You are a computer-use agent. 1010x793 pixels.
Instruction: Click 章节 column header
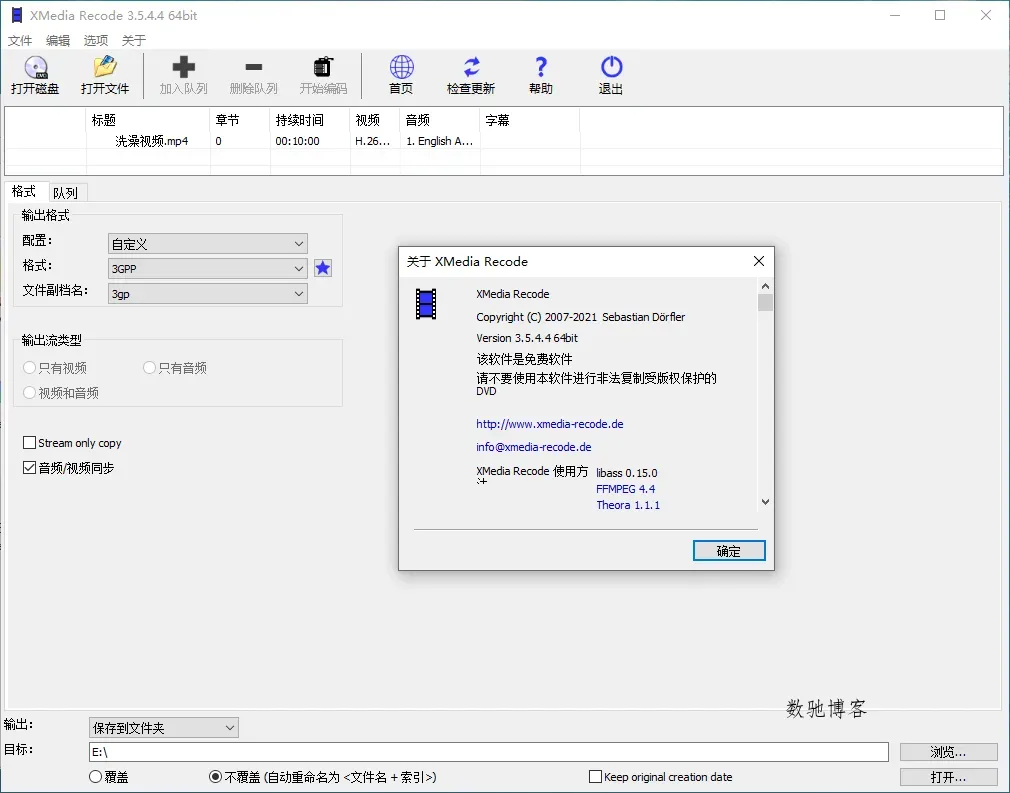click(x=240, y=120)
